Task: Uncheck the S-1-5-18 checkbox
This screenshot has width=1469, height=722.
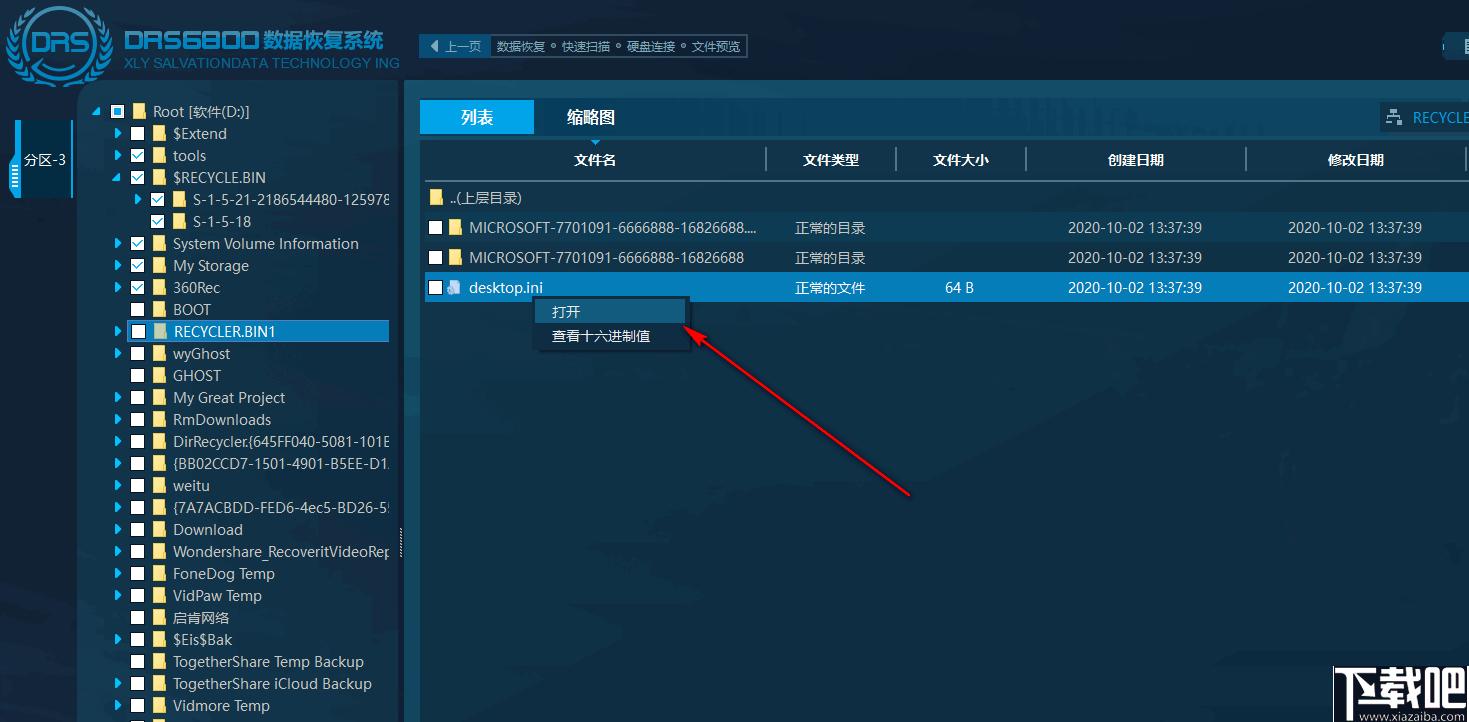Action: pos(158,222)
